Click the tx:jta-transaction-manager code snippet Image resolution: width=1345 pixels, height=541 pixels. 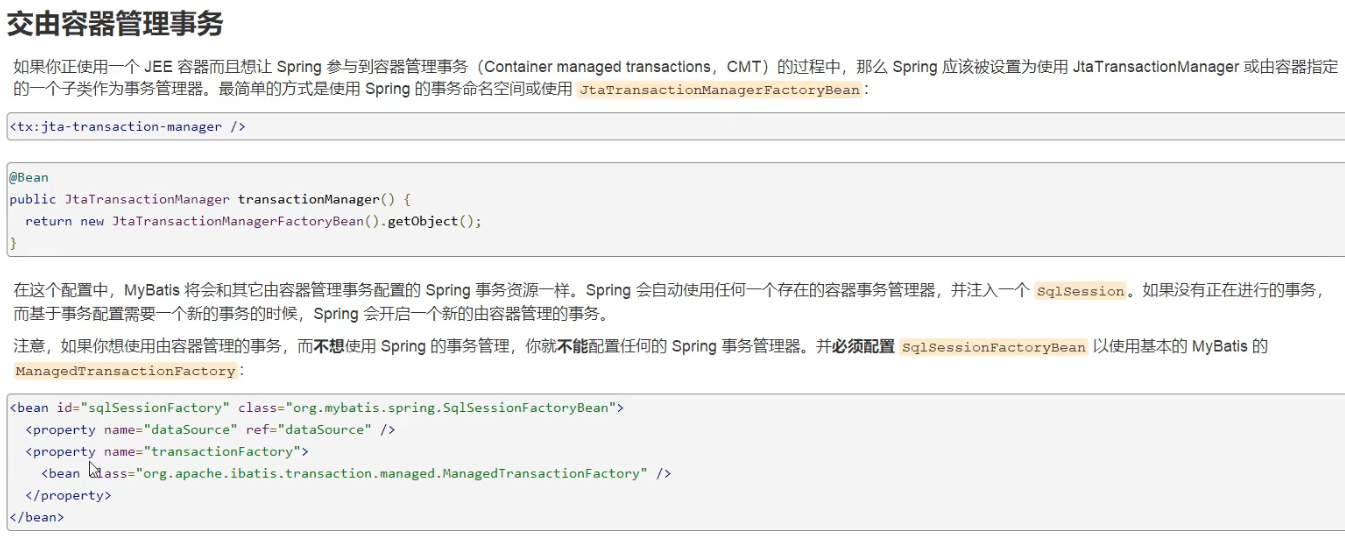[127, 127]
